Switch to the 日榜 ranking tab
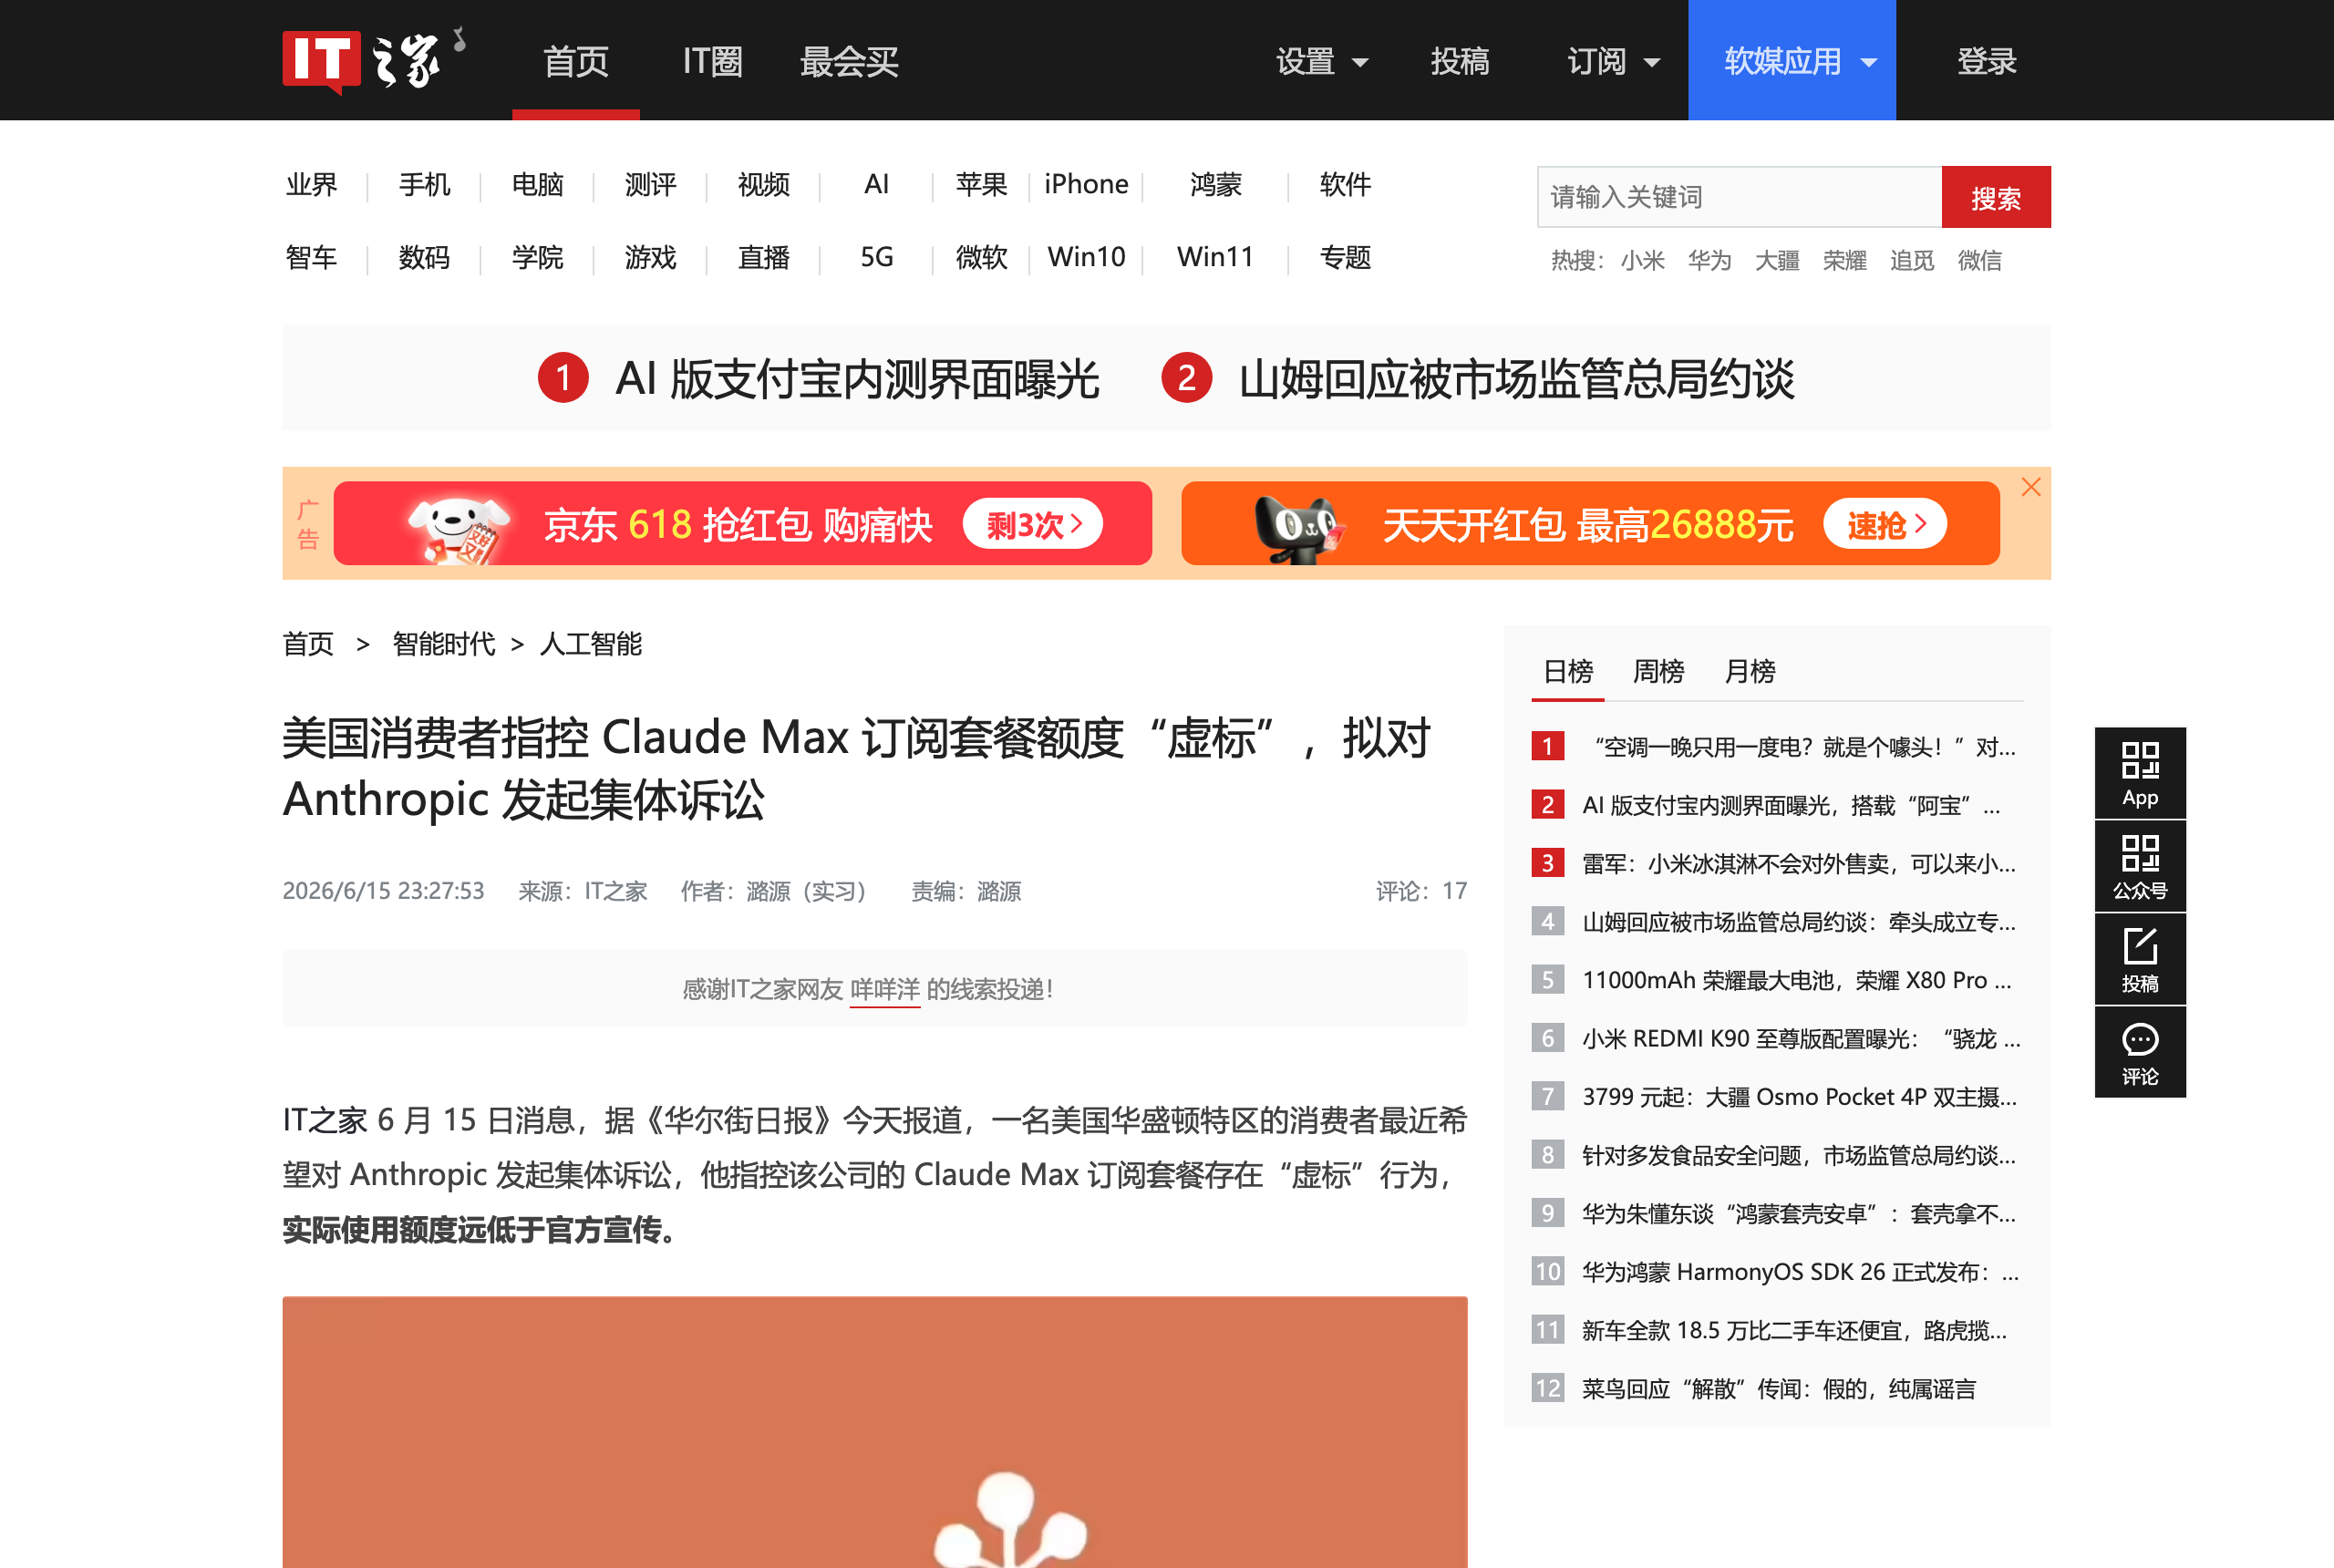 (x=1567, y=671)
